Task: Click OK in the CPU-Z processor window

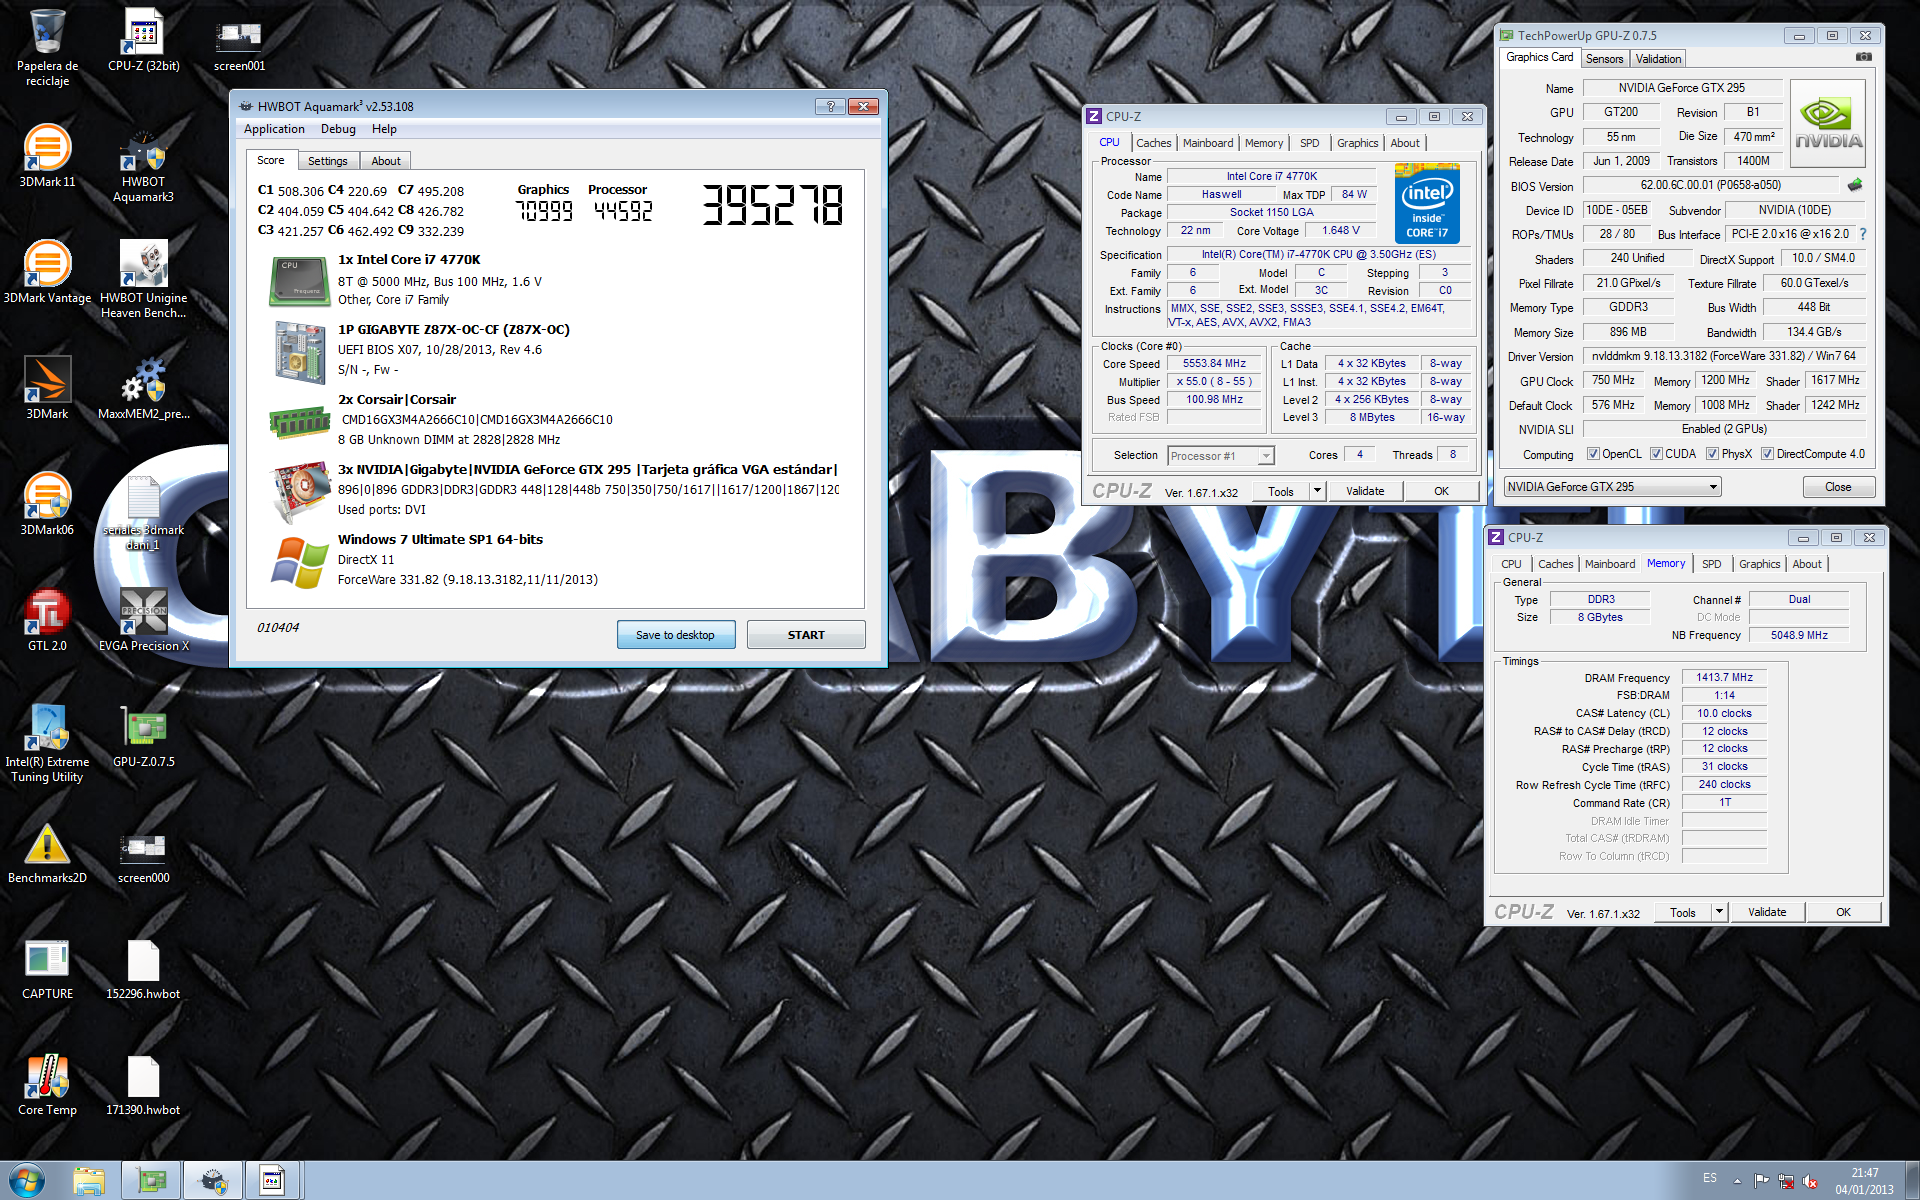Action: pos(1441,491)
